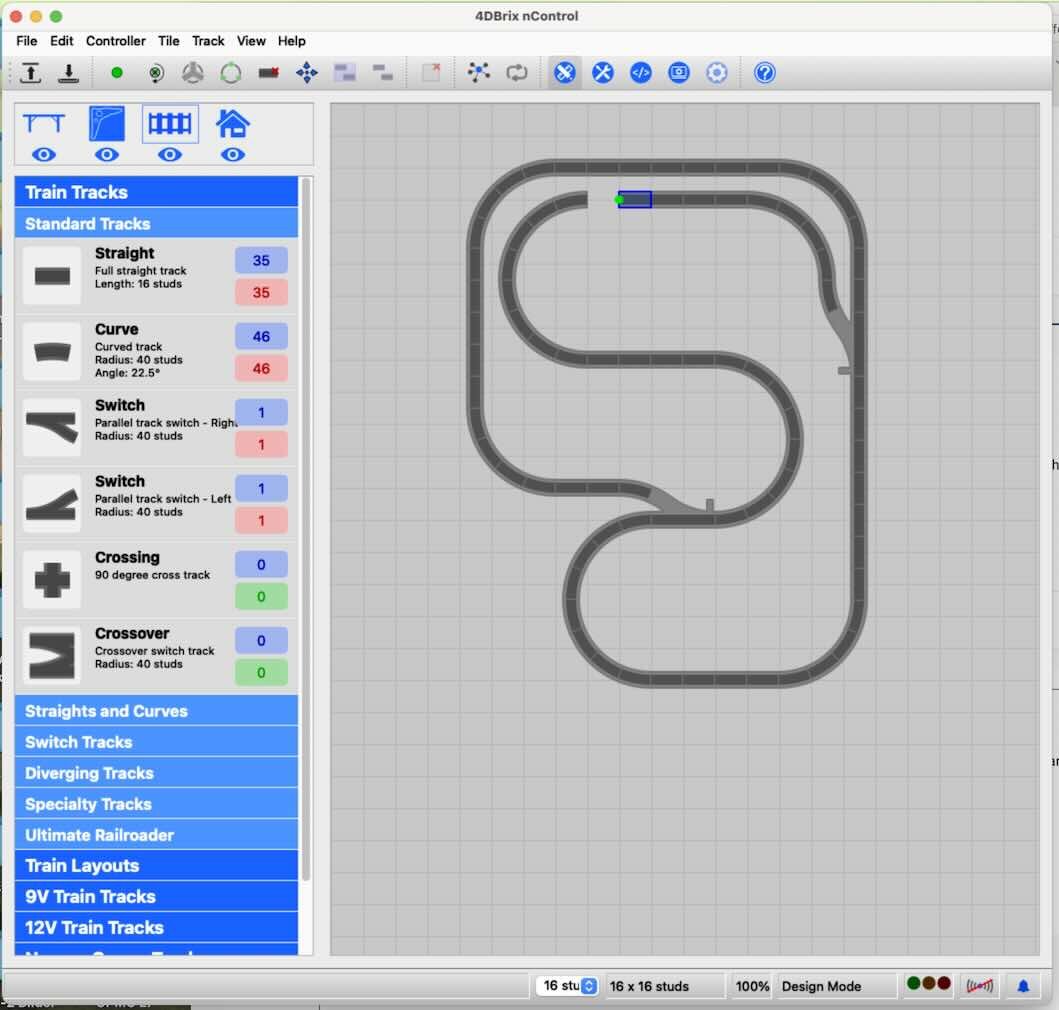Screen dimensions: 1059x1010
Task: Hide the buildings layer via eye icon
Action: click(x=232, y=155)
